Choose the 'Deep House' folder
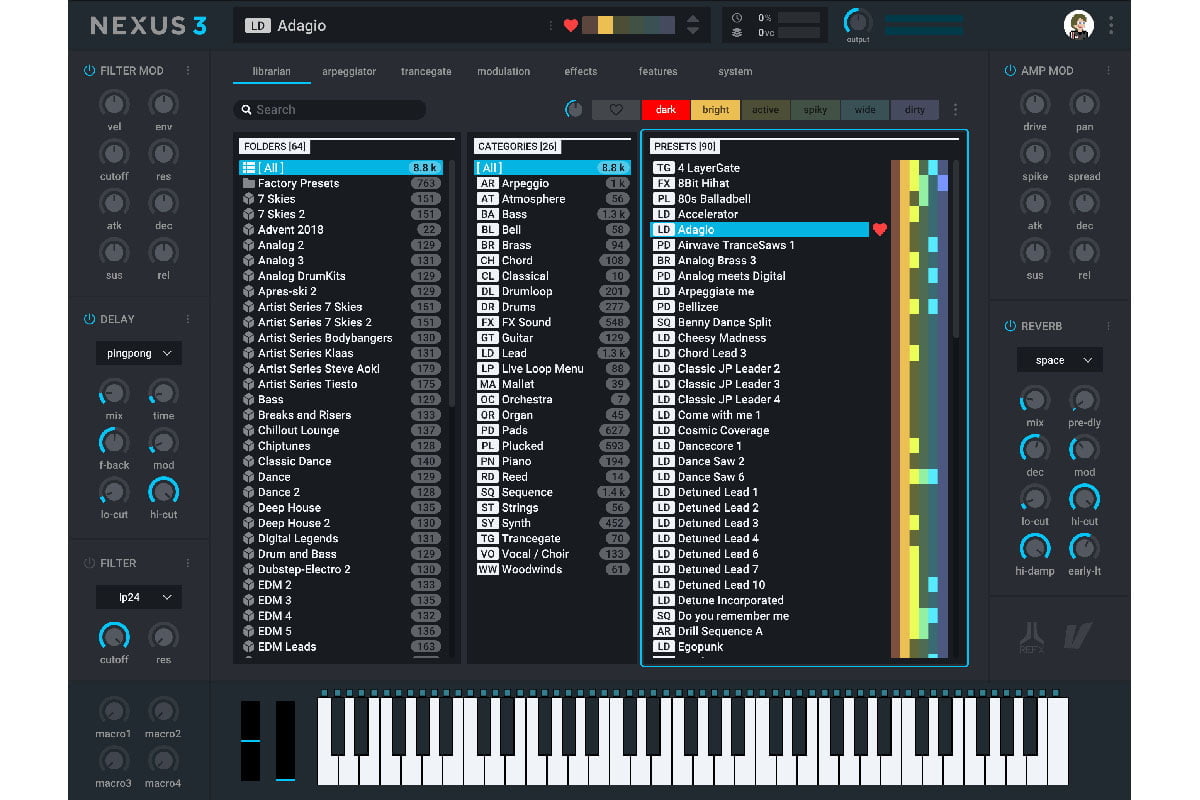This screenshot has height=800, width=1200. click(x=341, y=508)
